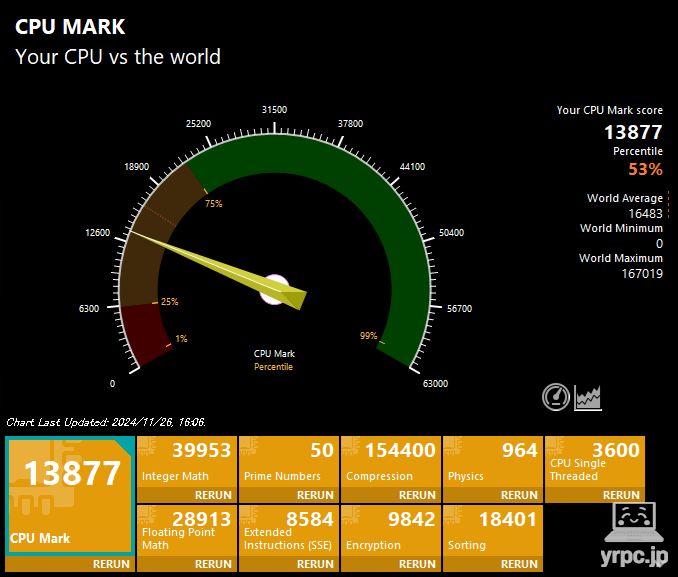This screenshot has width=678, height=577.
Task: Rerun the Sorting test
Action: click(519, 564)
